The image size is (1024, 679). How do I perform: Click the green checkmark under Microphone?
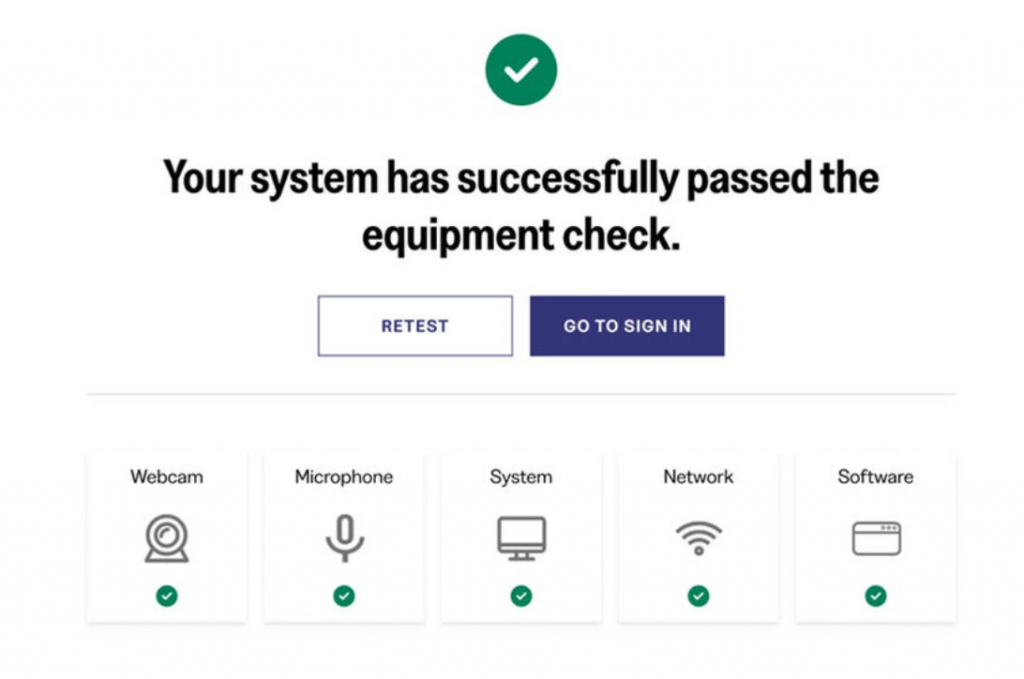tap(344, 596)
